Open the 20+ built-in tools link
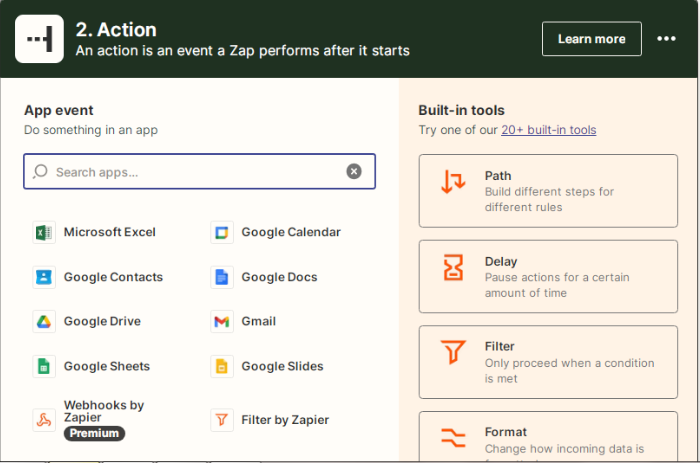The width and height of the screenshot is (700, 463). pos(548,130)
